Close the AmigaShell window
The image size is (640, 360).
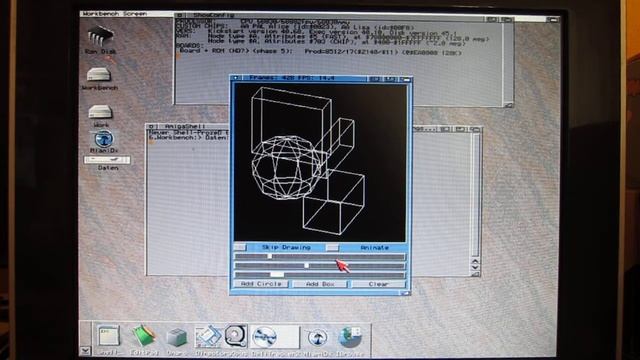(151, 127)
